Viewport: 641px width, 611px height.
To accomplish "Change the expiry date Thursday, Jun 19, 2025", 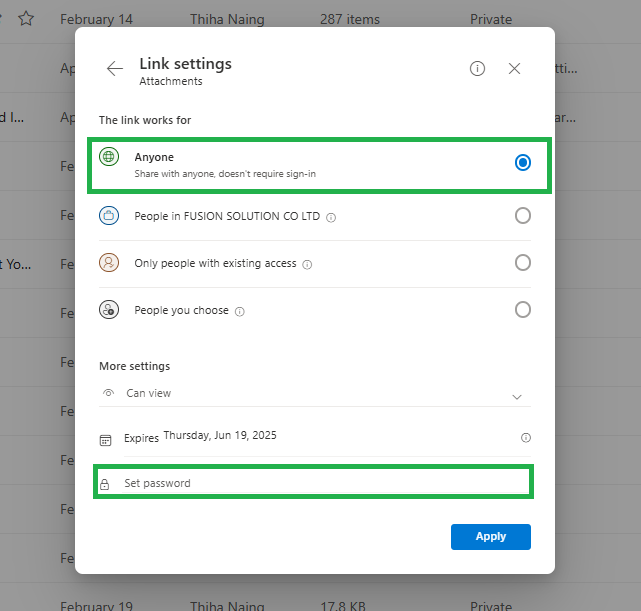I will pyautogui.click(x=220, y=435).
